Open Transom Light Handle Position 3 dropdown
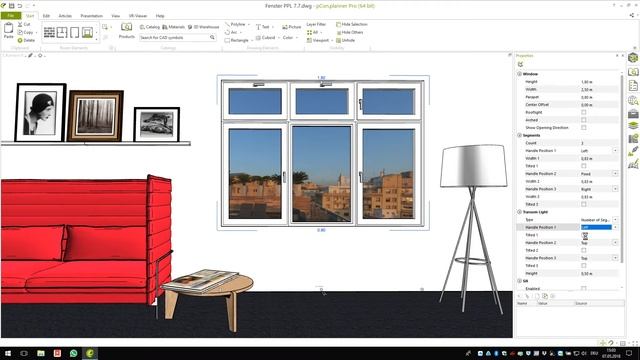The height and width of the screenshot is (360, 640). [615, 258]
